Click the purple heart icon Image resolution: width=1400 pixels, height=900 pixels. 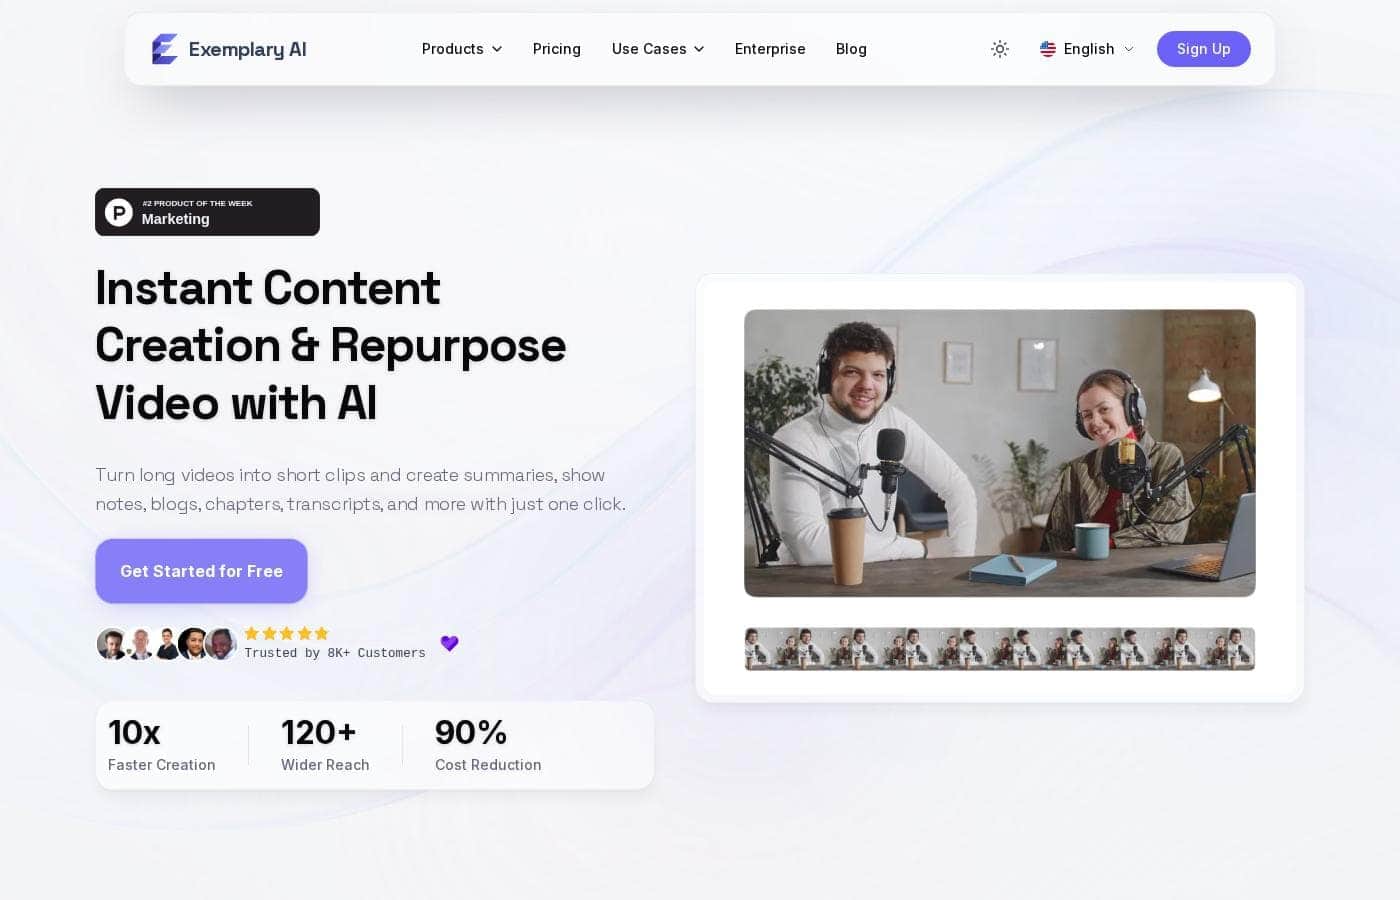[x=450, y=643]
